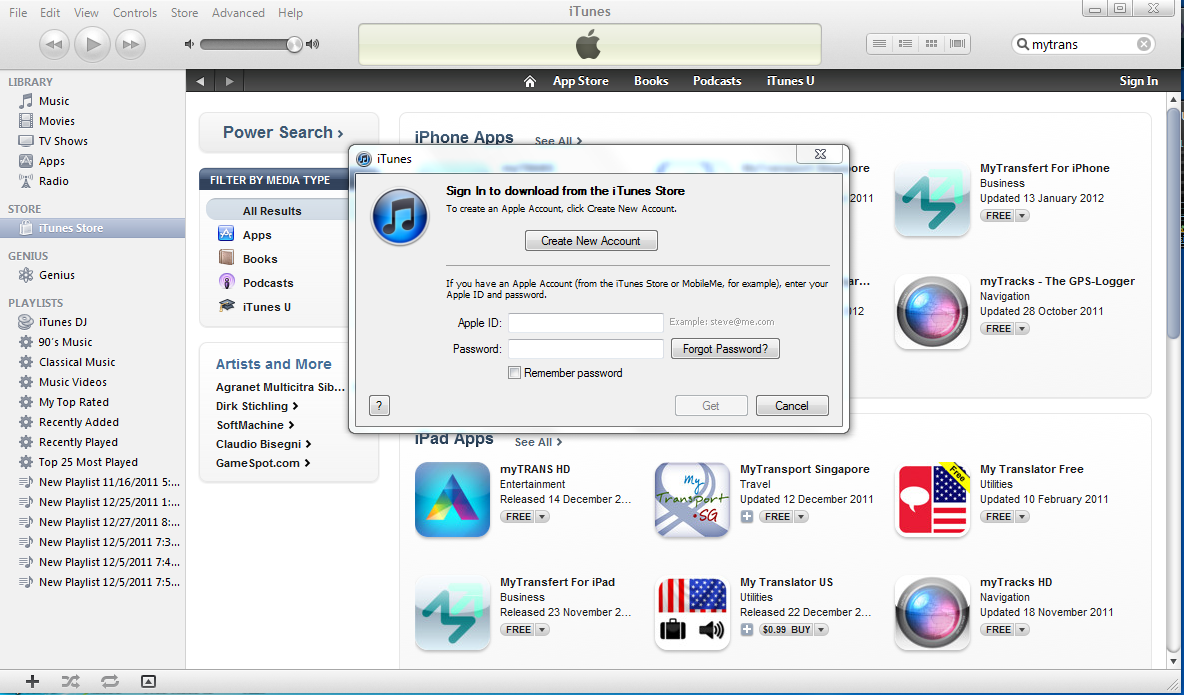Open the Advanced menu

tap(238, 13)
